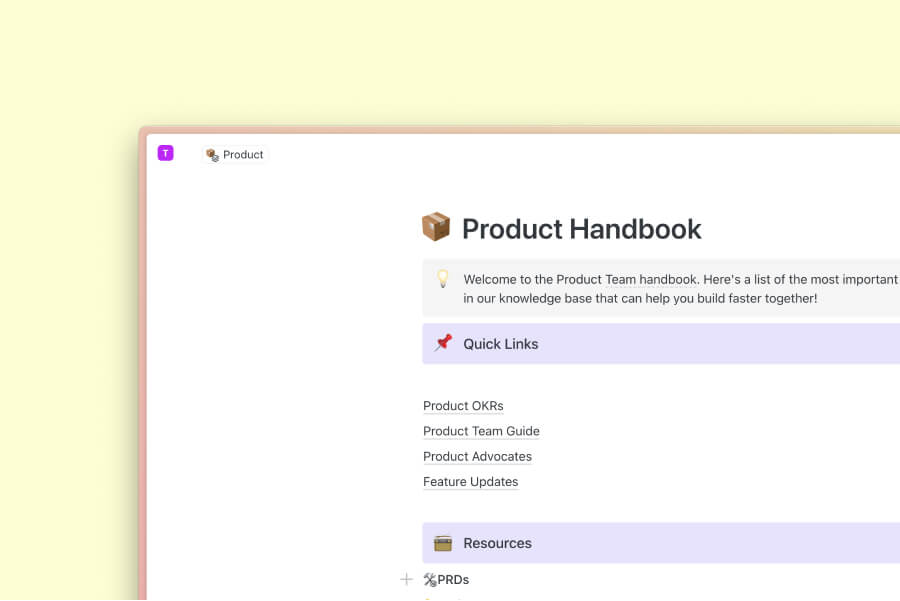Click the purple T workspace icon

165,153
